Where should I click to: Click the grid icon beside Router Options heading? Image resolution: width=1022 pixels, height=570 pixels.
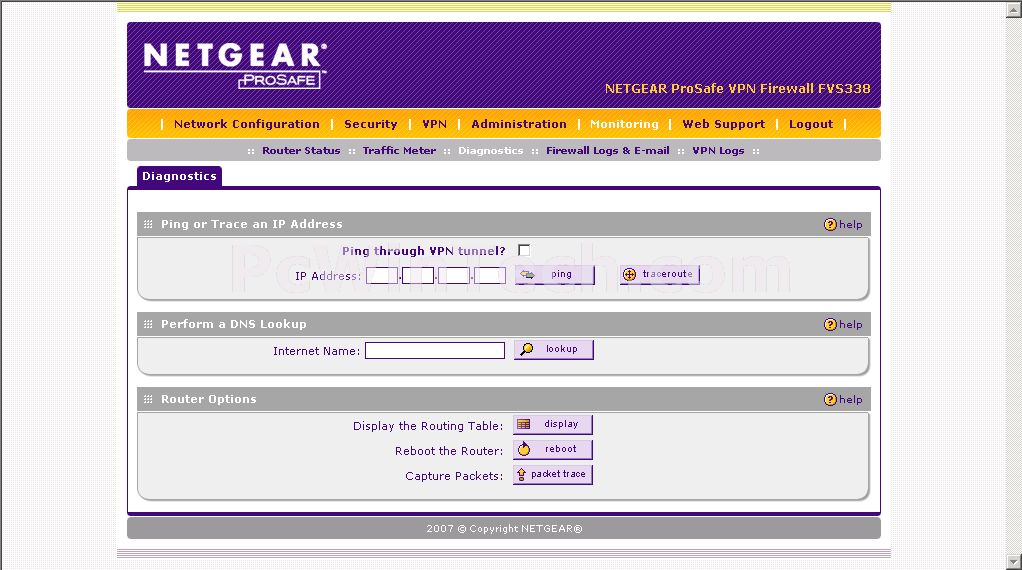click(148, 399)
